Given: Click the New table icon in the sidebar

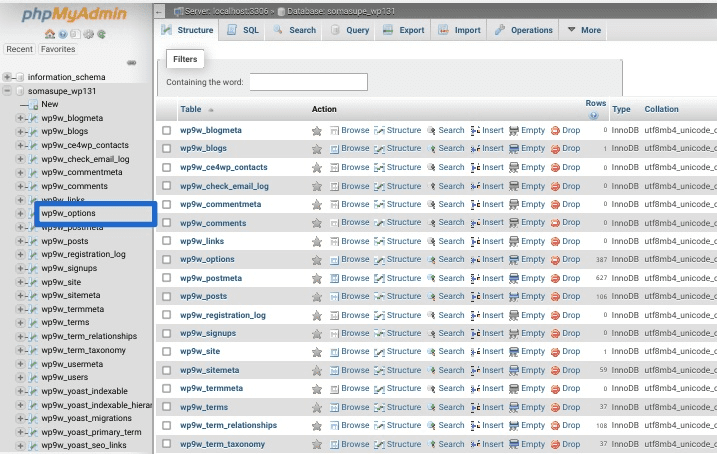Looking at the screenshot, I should click(x=33, y=105).
